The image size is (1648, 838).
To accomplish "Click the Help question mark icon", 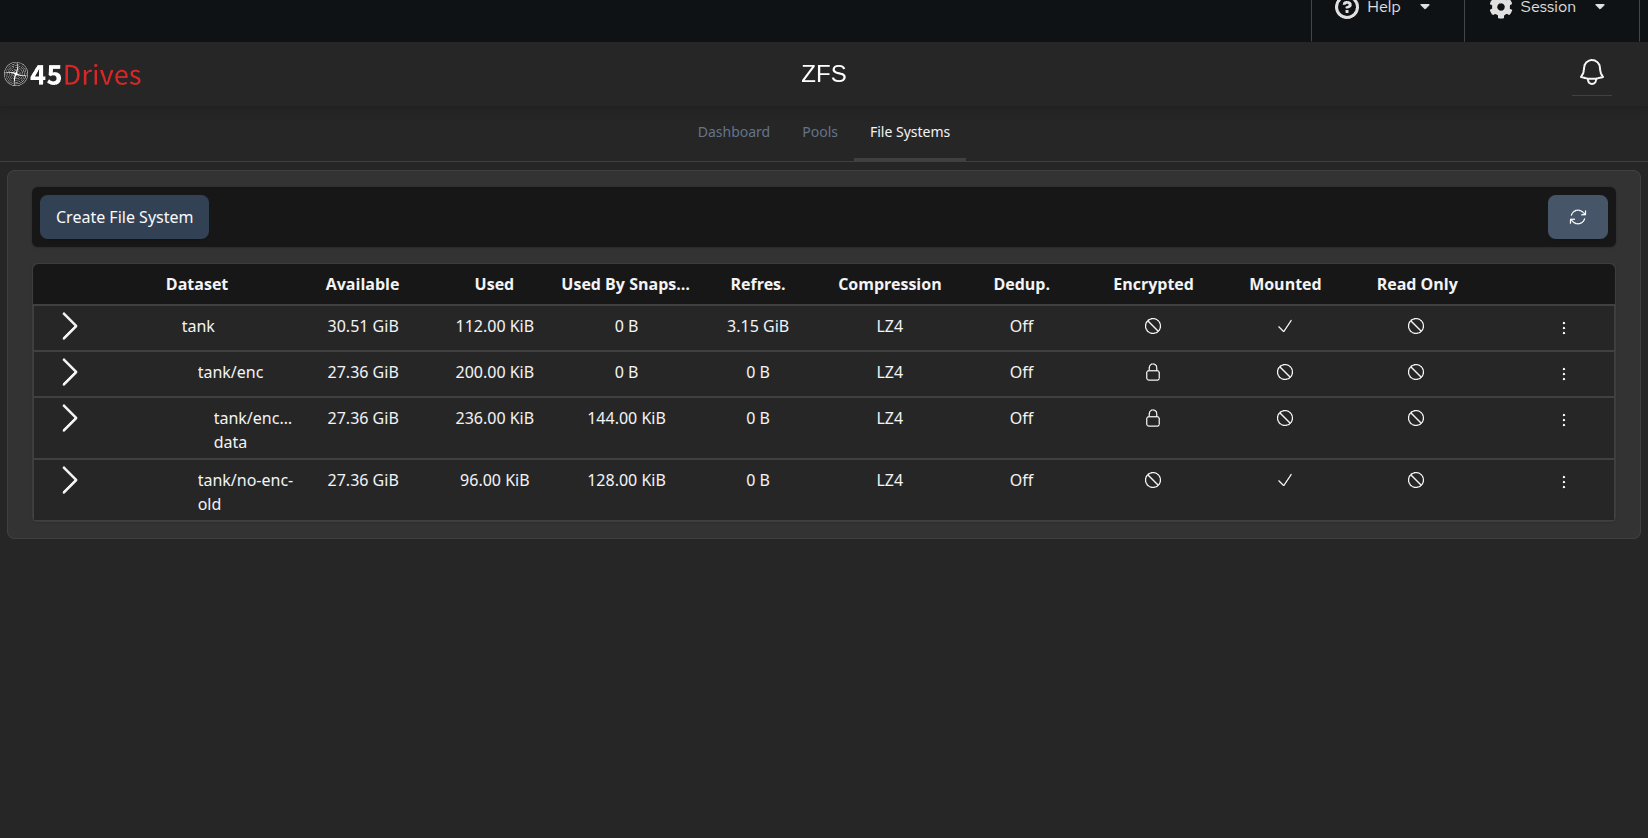I will (1347, 8).
